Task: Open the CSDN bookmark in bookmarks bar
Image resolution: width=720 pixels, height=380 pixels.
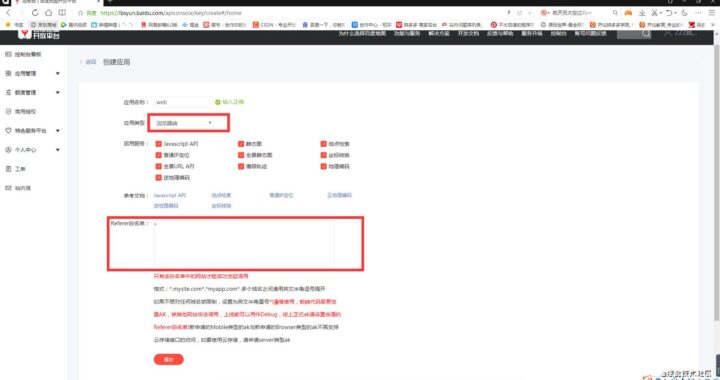Action: [x=274, y=24]
